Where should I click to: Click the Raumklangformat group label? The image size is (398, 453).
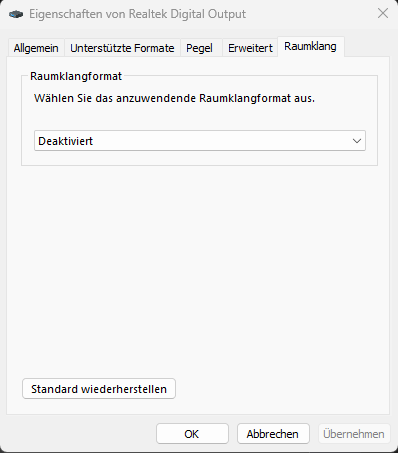coord(76,76)
